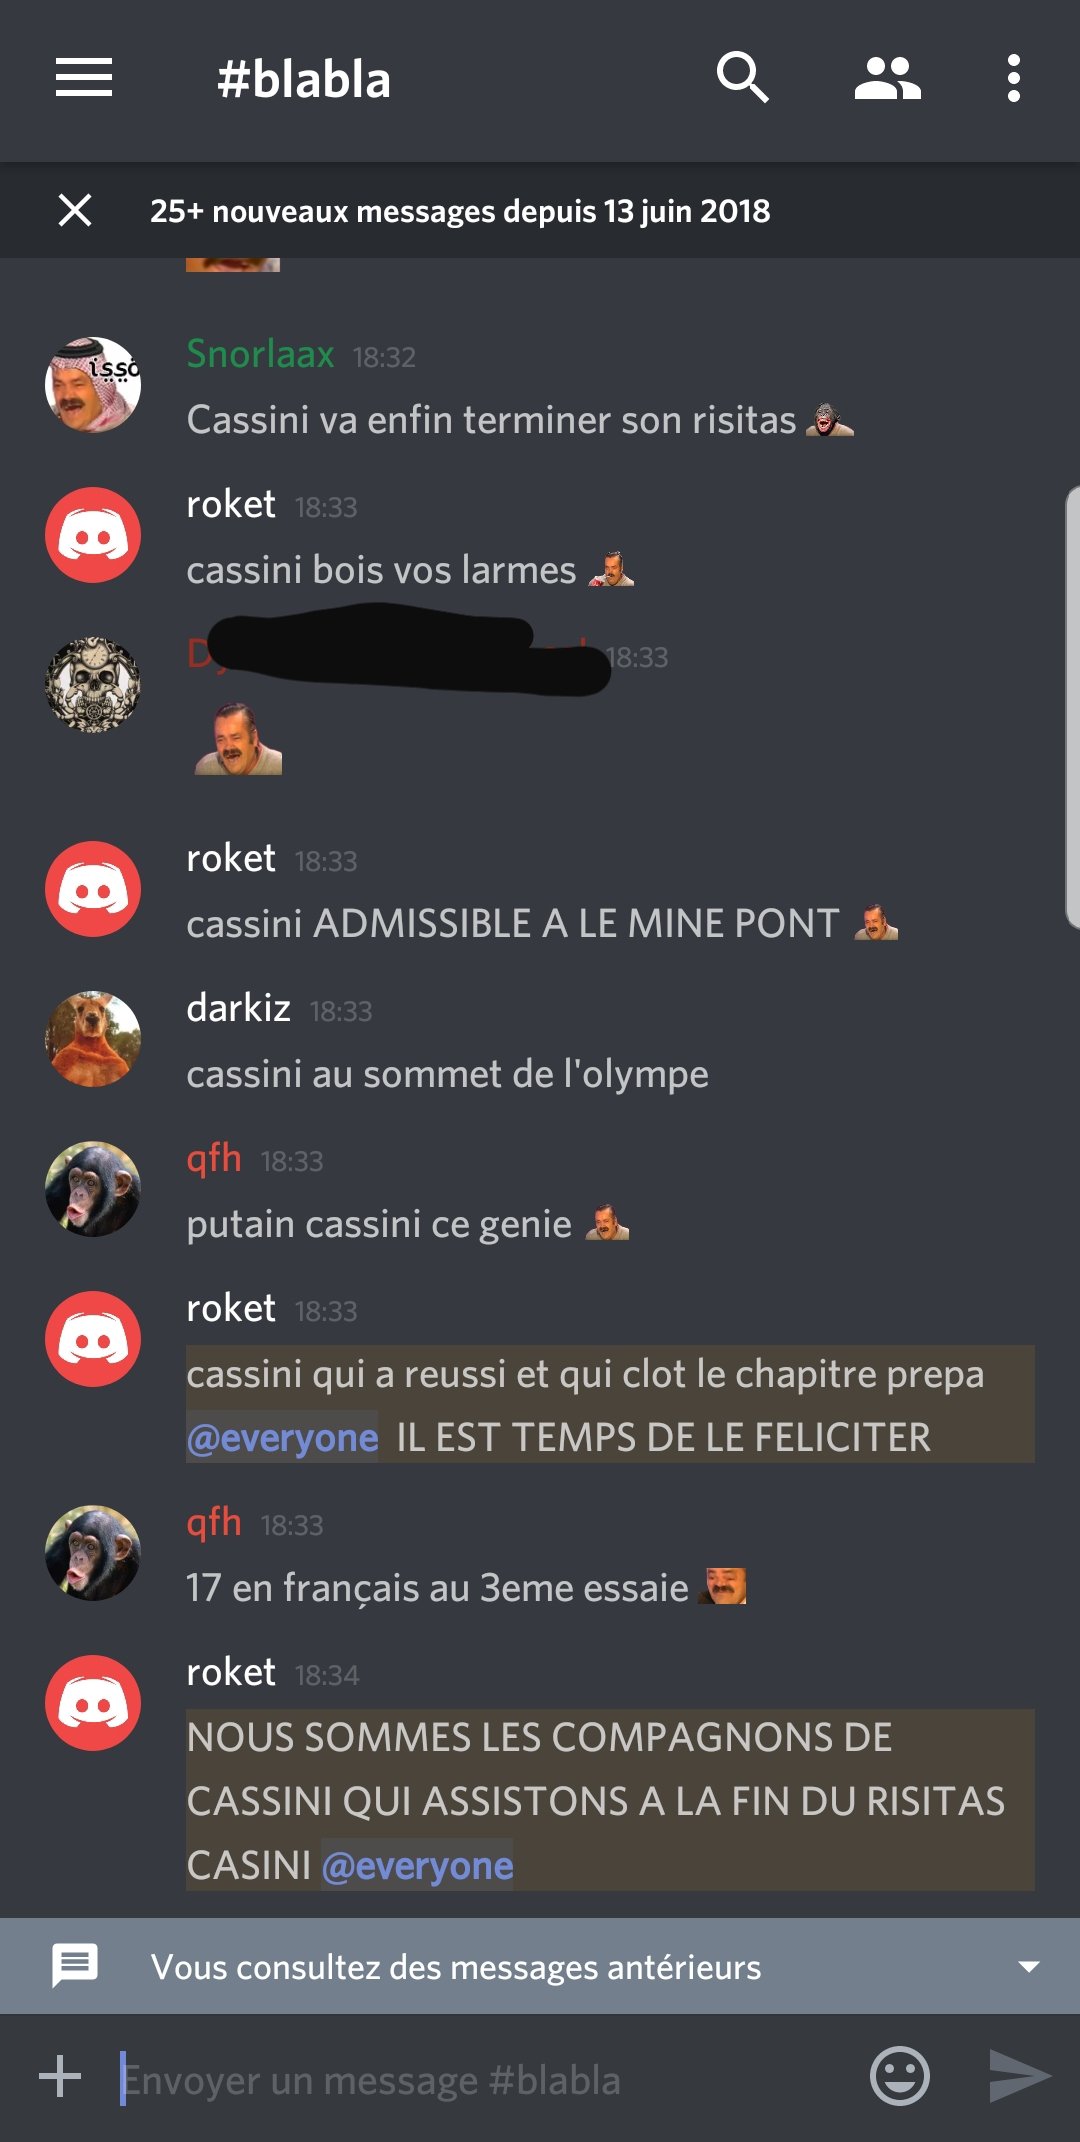Jump to present via the dropdown arrow
Viewport: 1080px width, 2142px height.
[1028, 1966]
